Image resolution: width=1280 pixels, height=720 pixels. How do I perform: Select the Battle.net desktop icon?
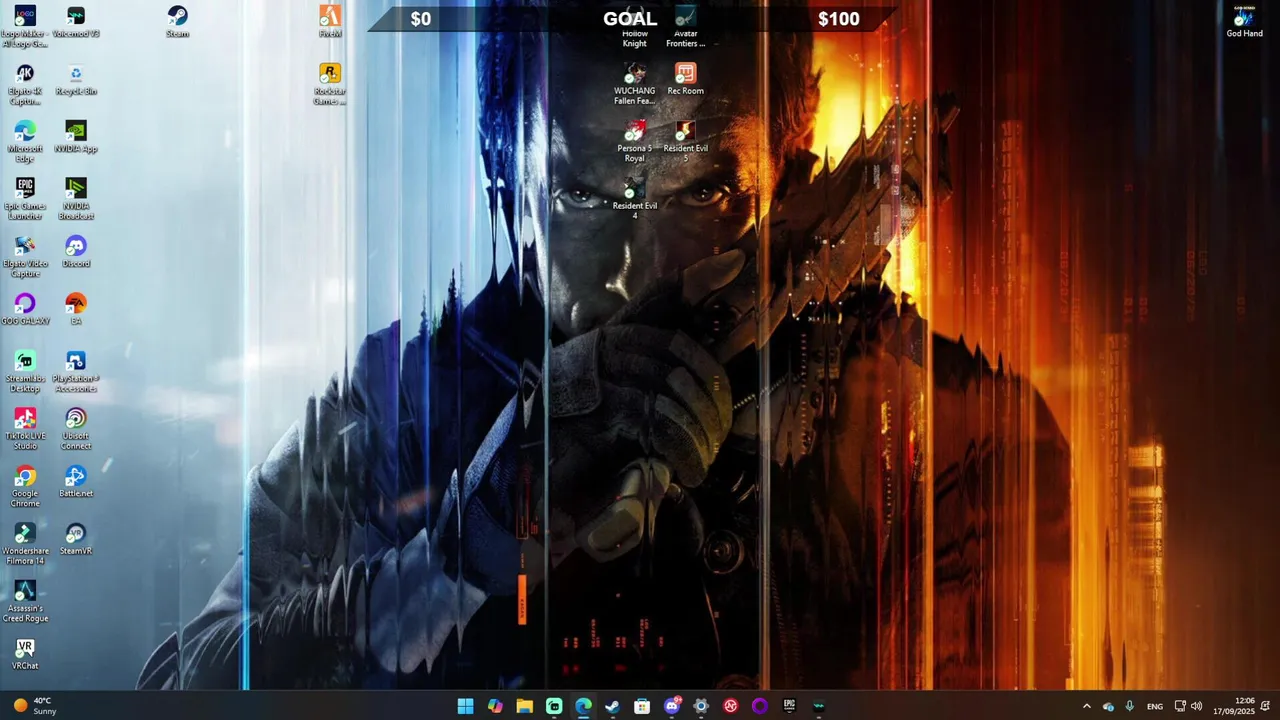click(76, 482)
